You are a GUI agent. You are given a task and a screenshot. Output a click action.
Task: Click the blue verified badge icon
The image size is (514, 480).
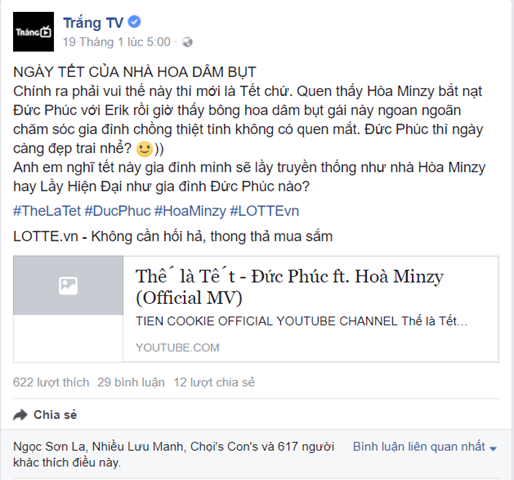(134, 22)
